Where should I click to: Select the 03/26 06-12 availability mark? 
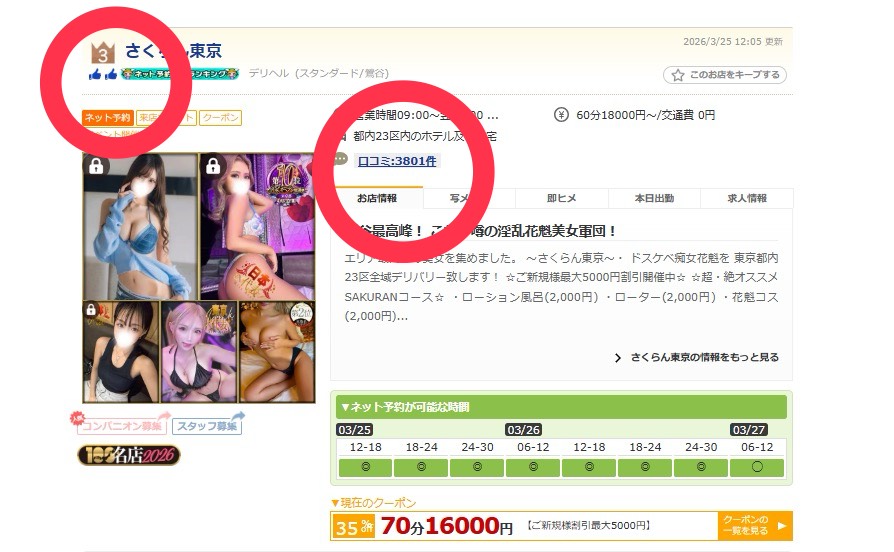[532, 468]
